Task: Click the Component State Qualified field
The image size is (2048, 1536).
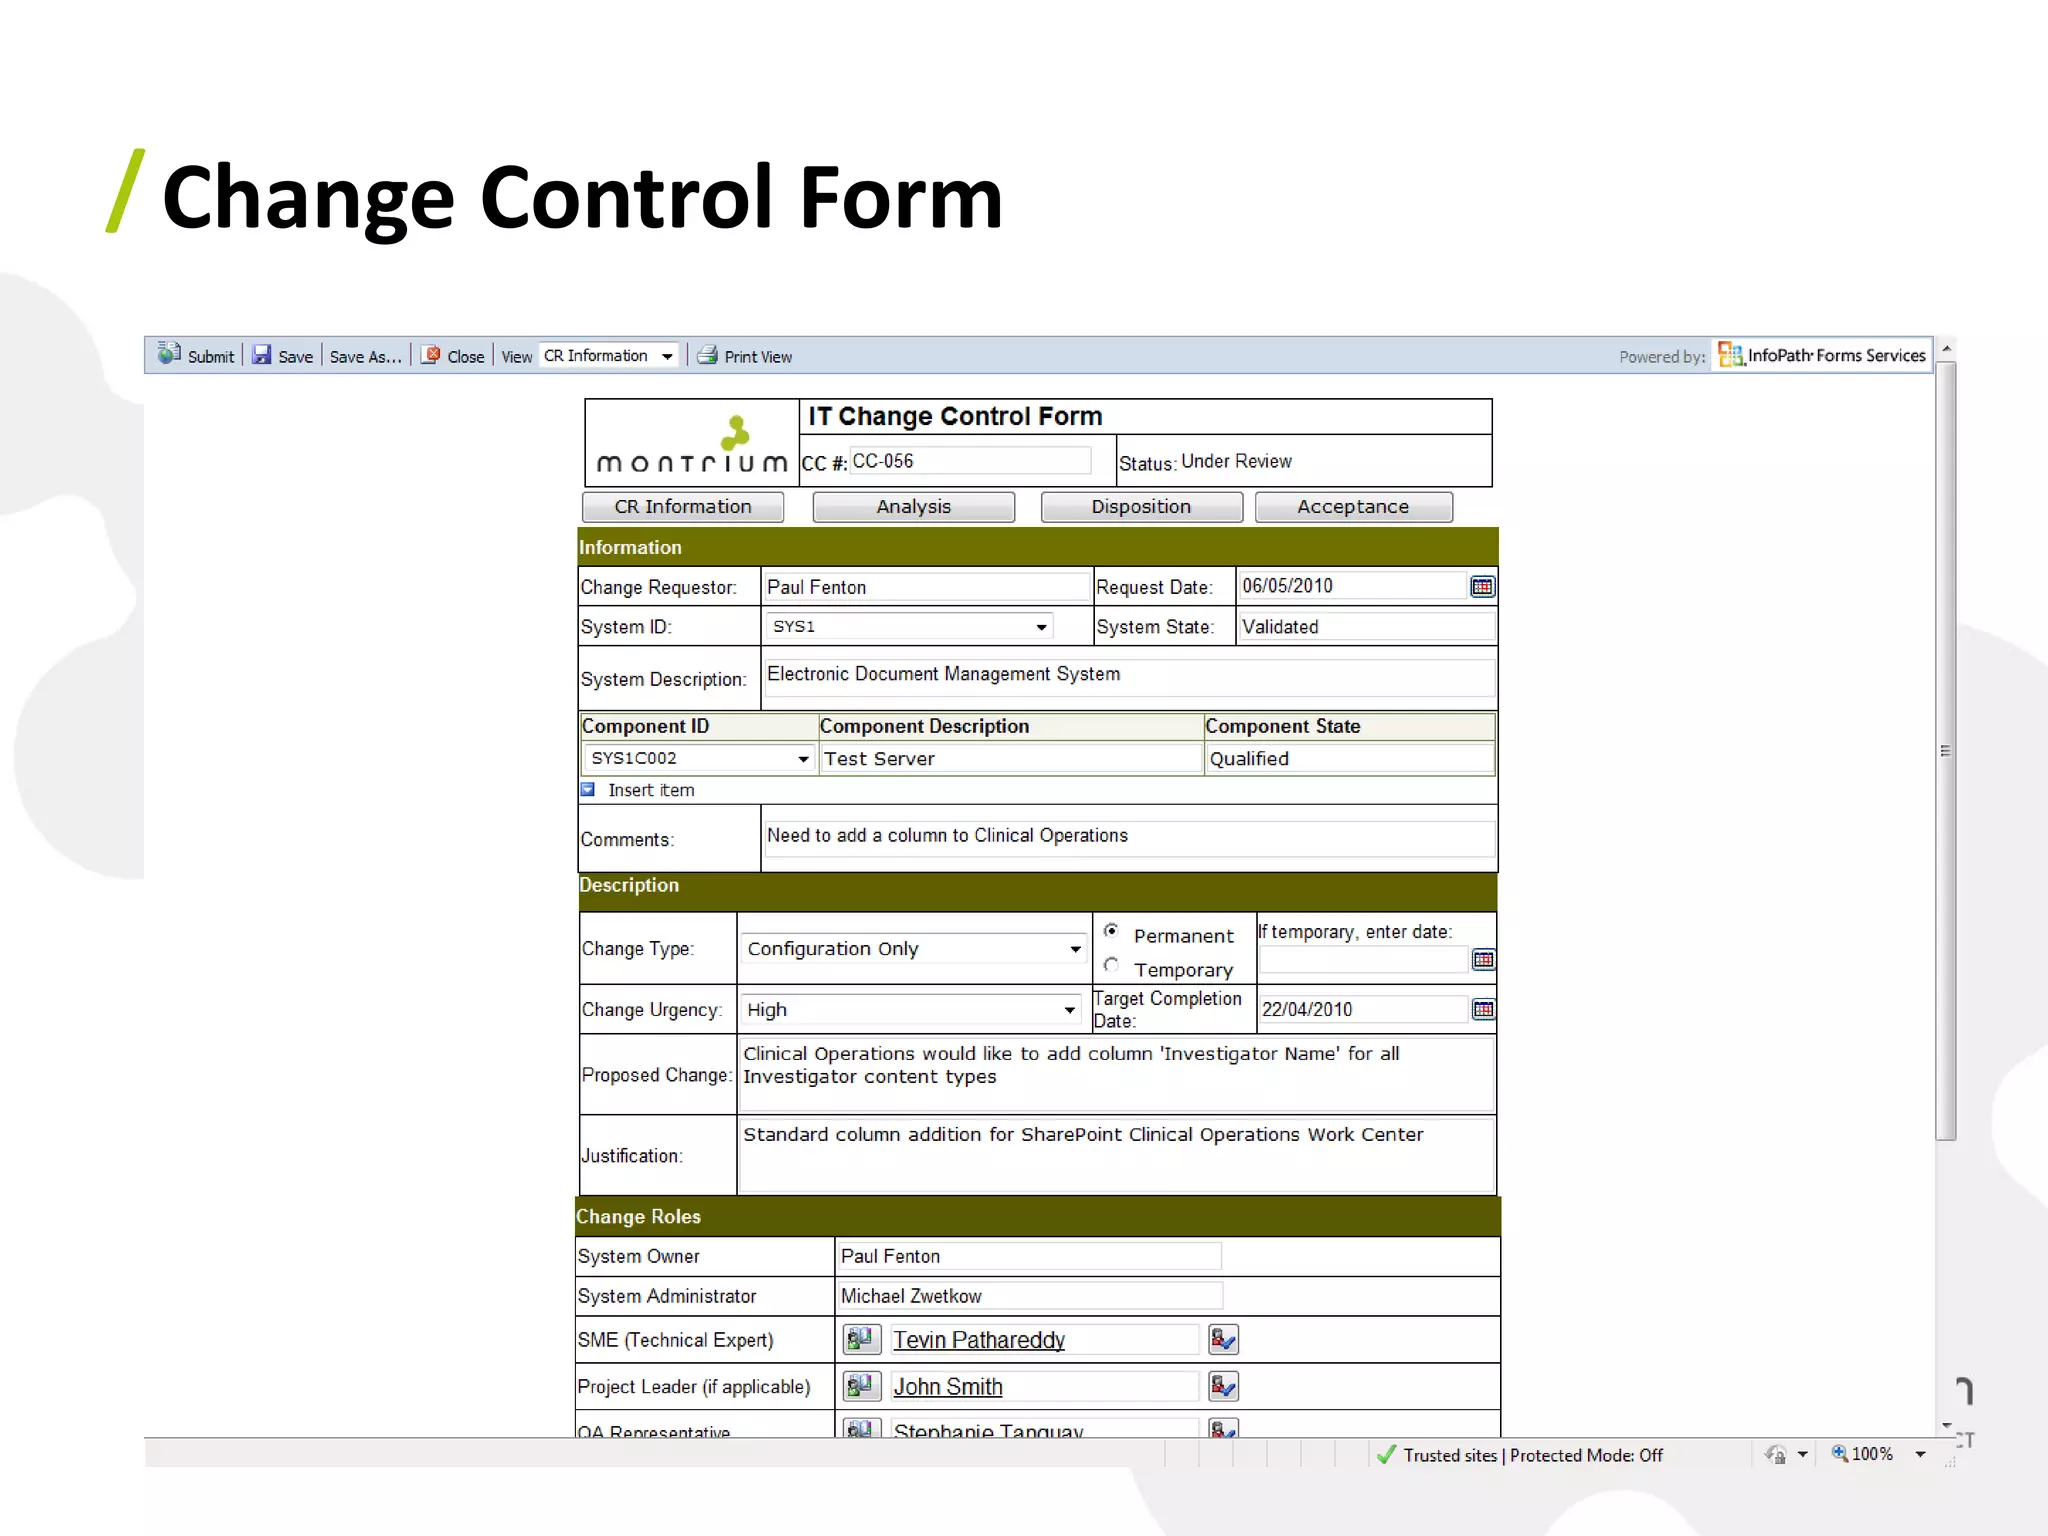Action: point(1350,759)
